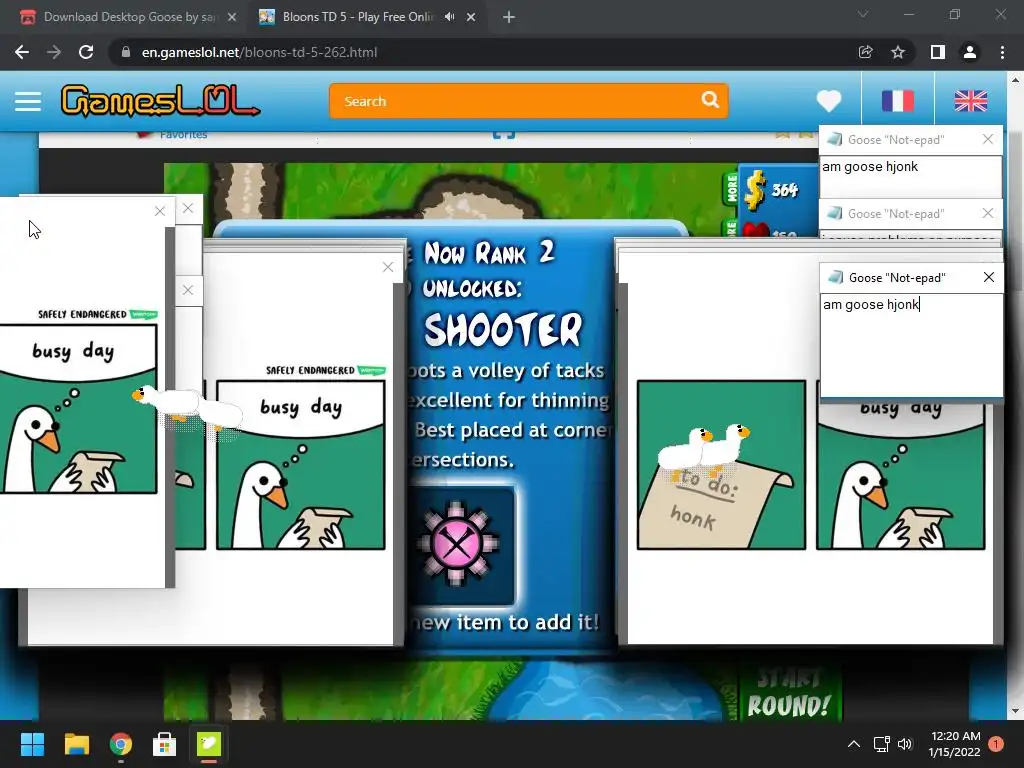Click the green MORE money button
Screen dimensions: 1024x768
coord(731,188)
